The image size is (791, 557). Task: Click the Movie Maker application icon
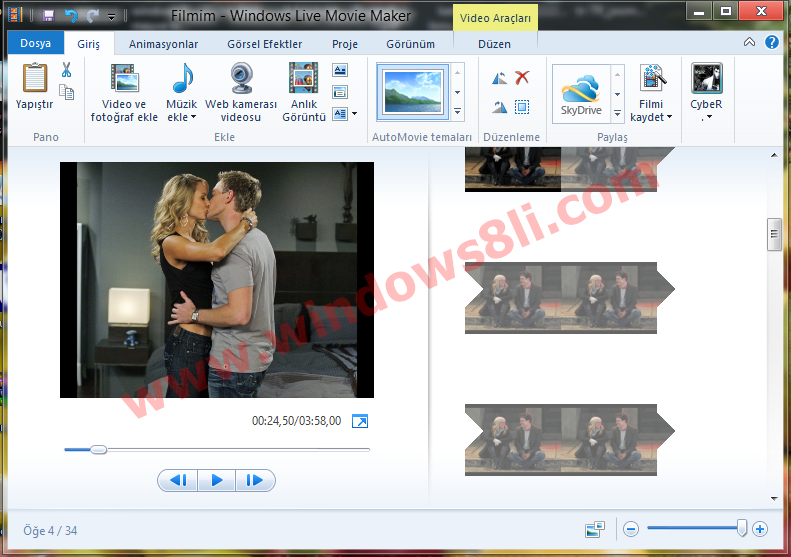coord(16,15)
